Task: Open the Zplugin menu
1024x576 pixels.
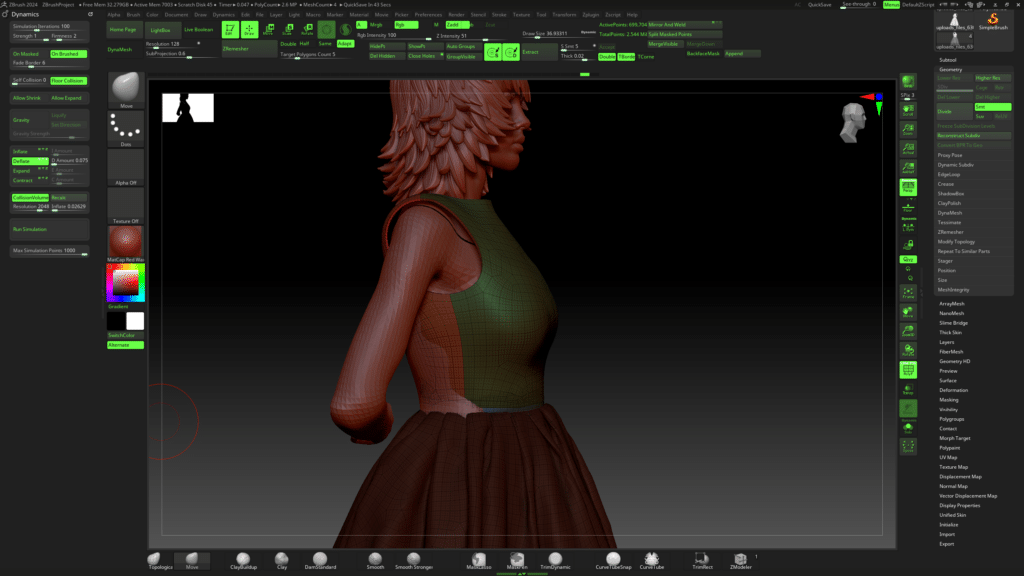Action: click(x=590, y=14)
